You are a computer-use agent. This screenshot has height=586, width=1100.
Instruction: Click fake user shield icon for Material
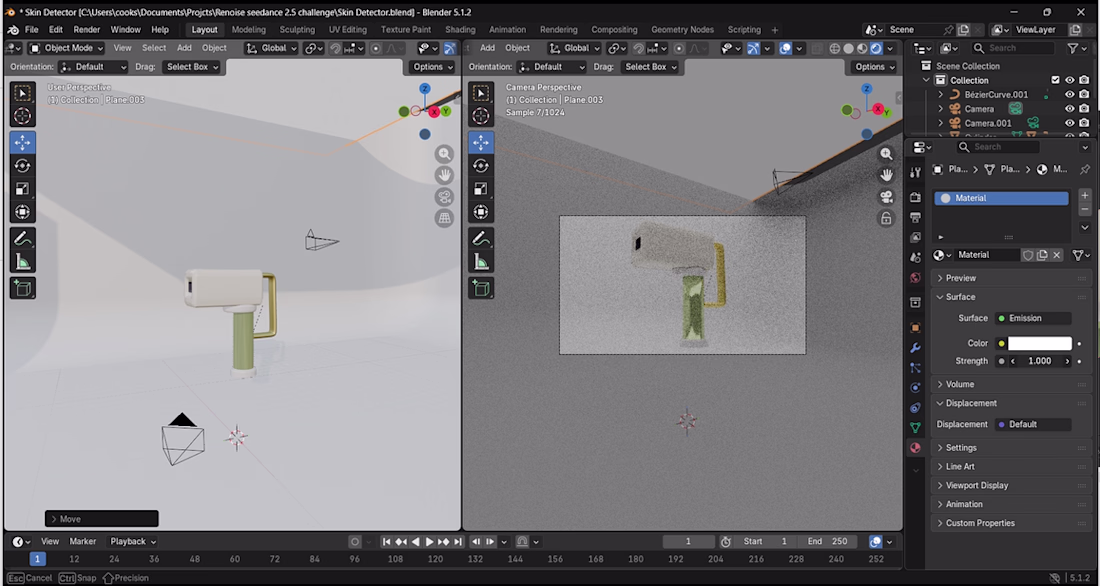tap(1028, 255)
